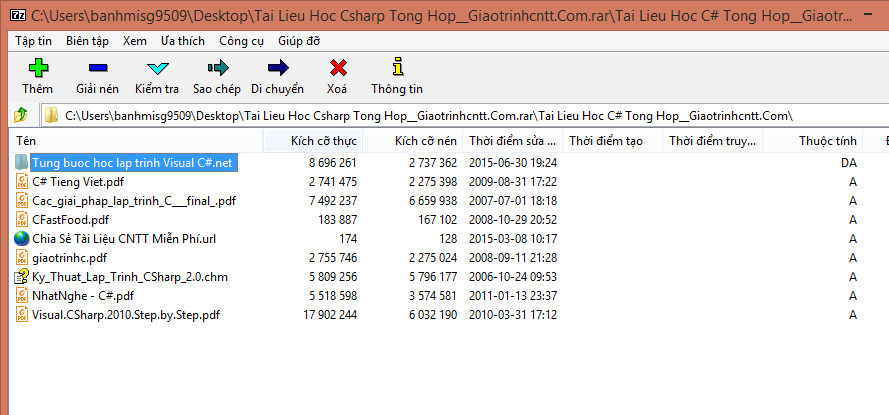Sort by Thời điểm tạo column header
The height and width of the screenshot is (415, 889).
(612, 141)
